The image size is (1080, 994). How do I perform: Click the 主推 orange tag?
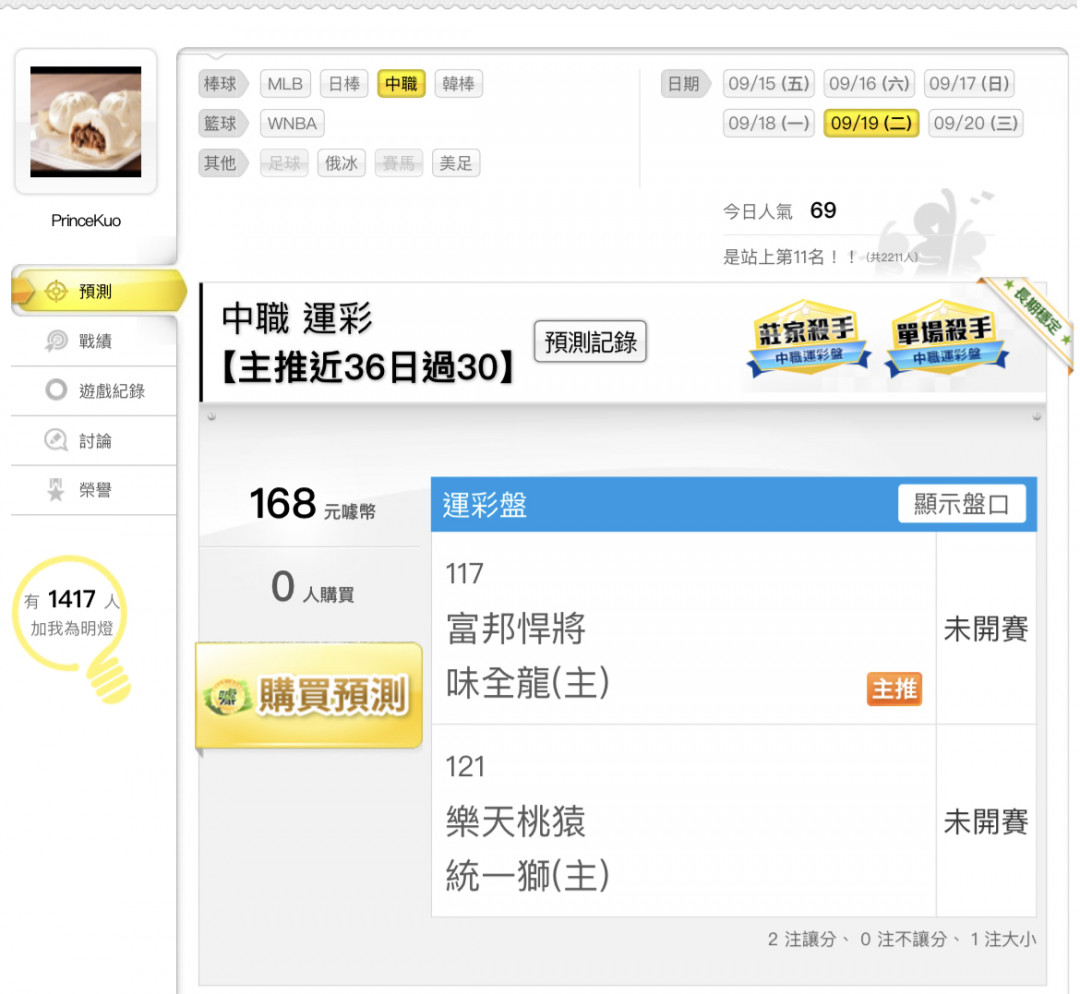tap(893, 689)
